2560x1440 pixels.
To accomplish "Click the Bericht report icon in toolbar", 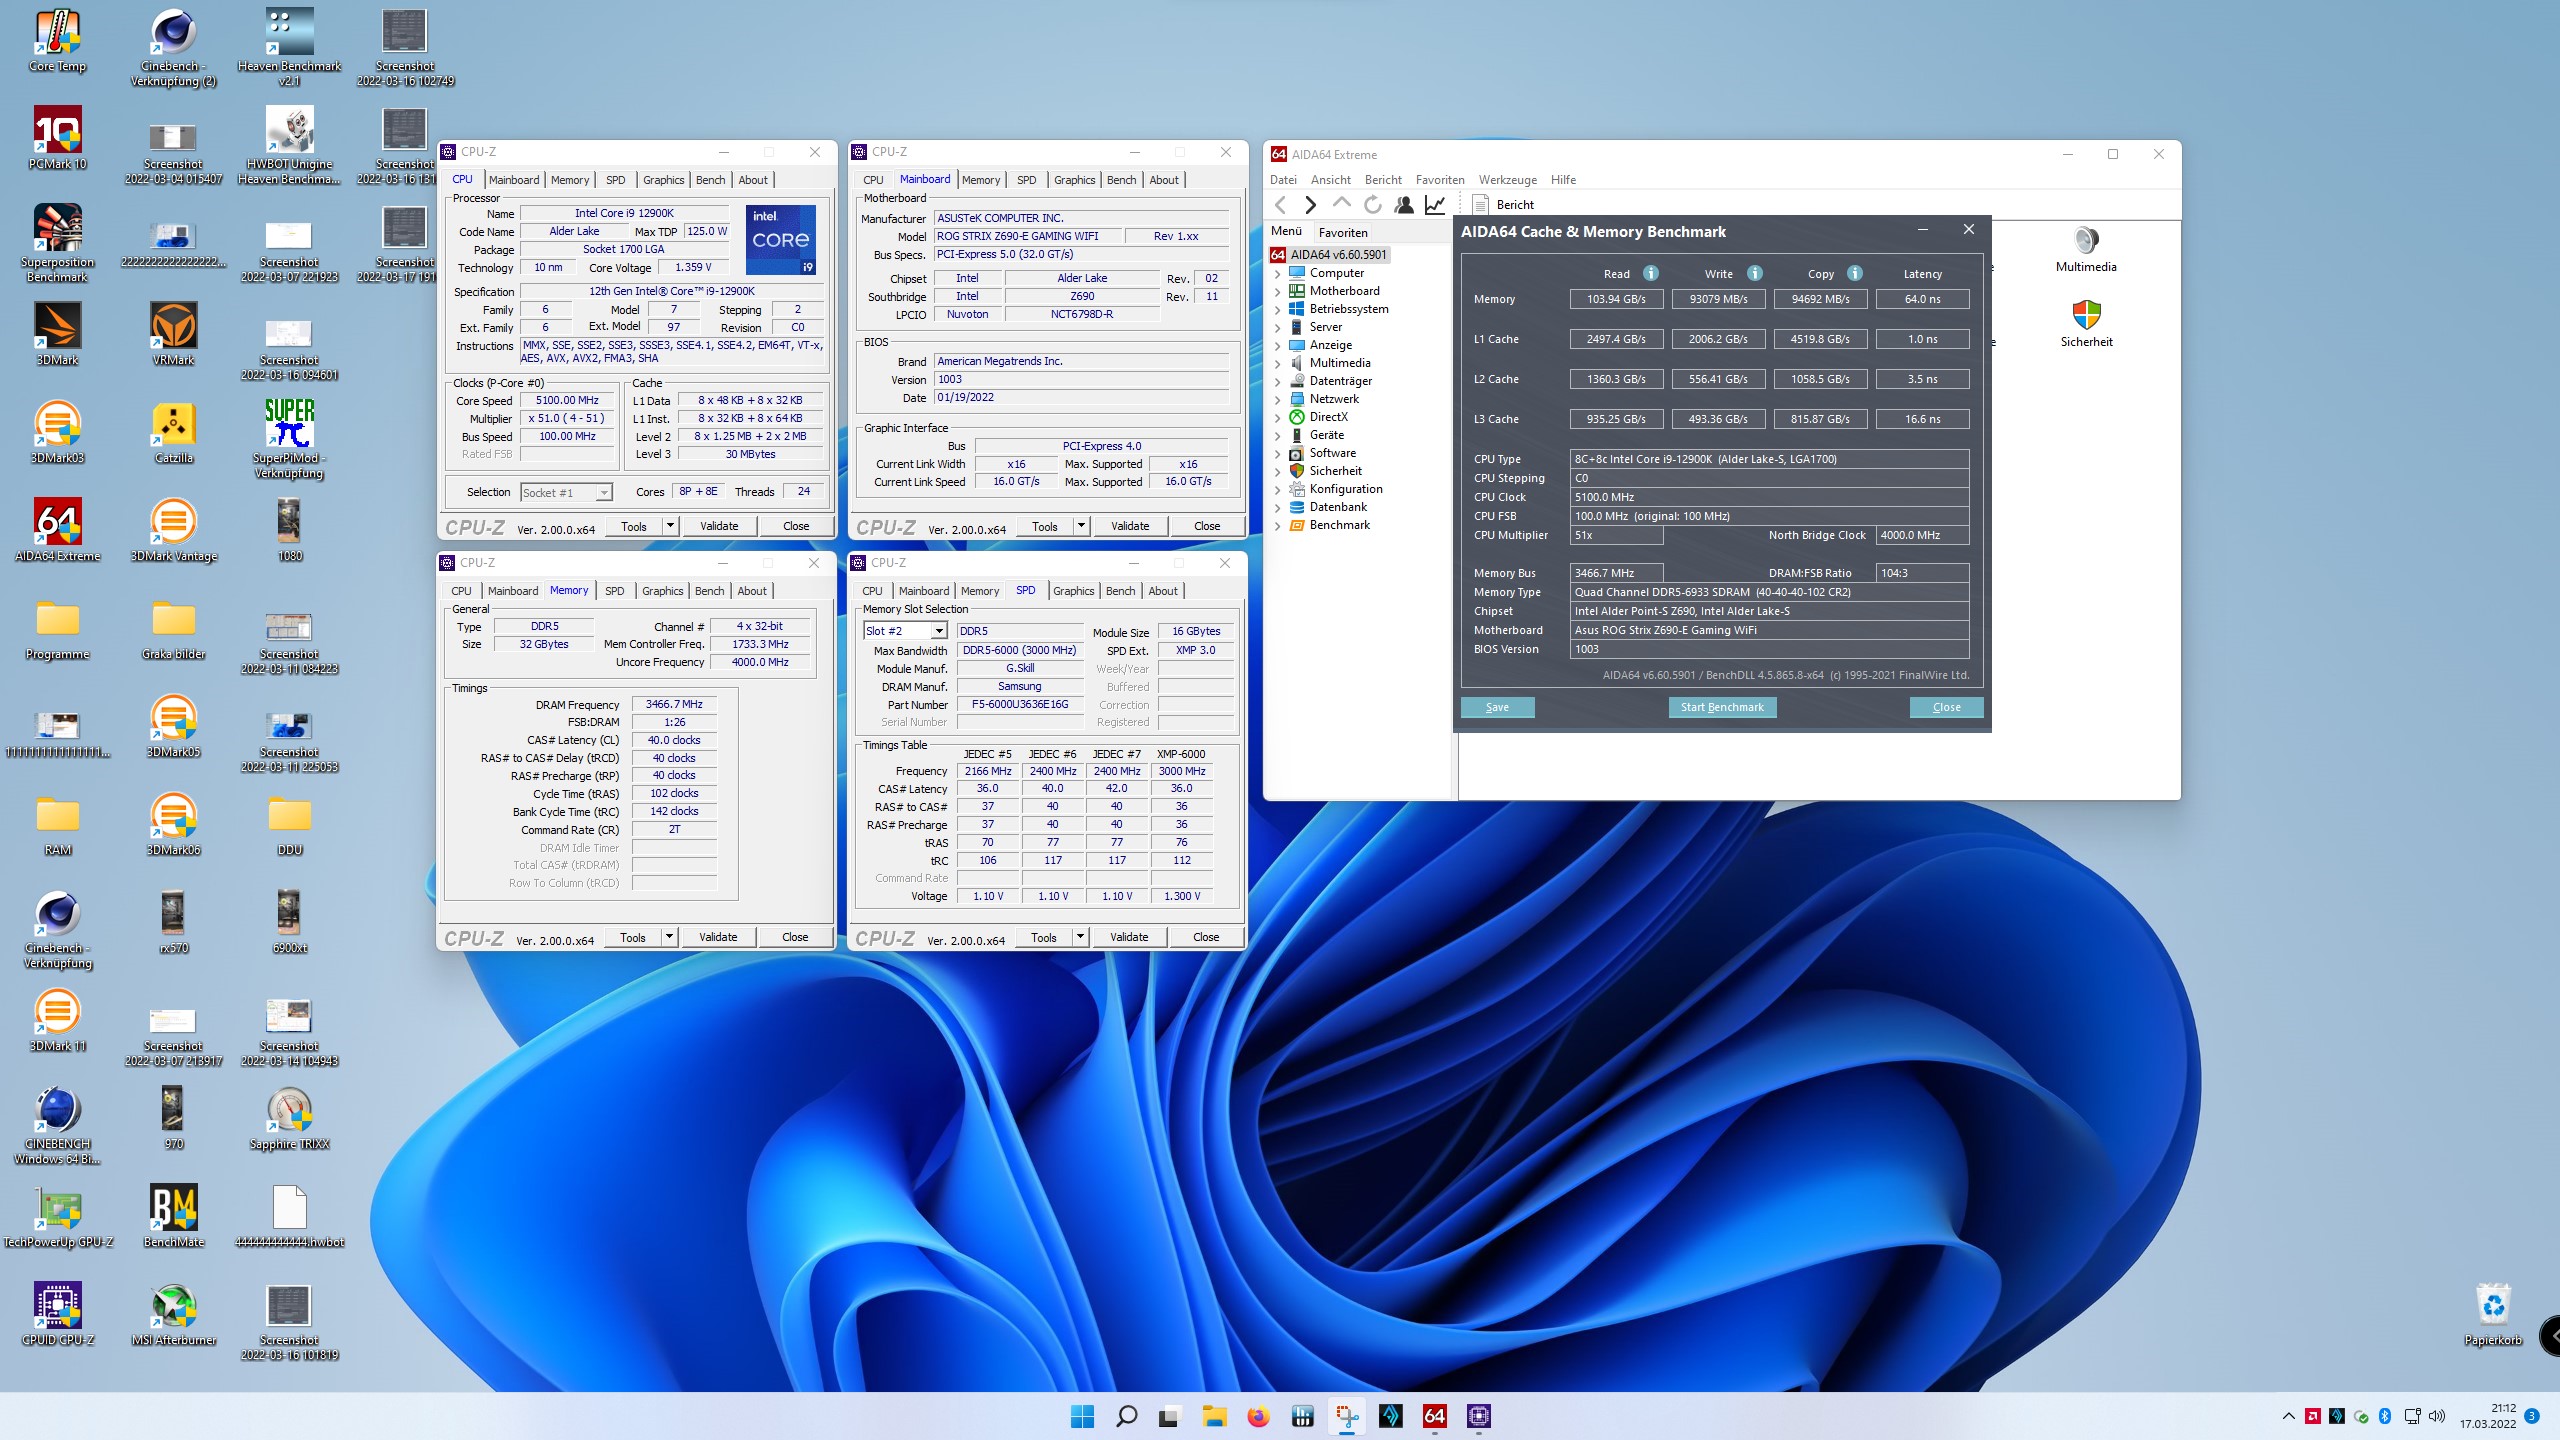I will click(1481, 205).
